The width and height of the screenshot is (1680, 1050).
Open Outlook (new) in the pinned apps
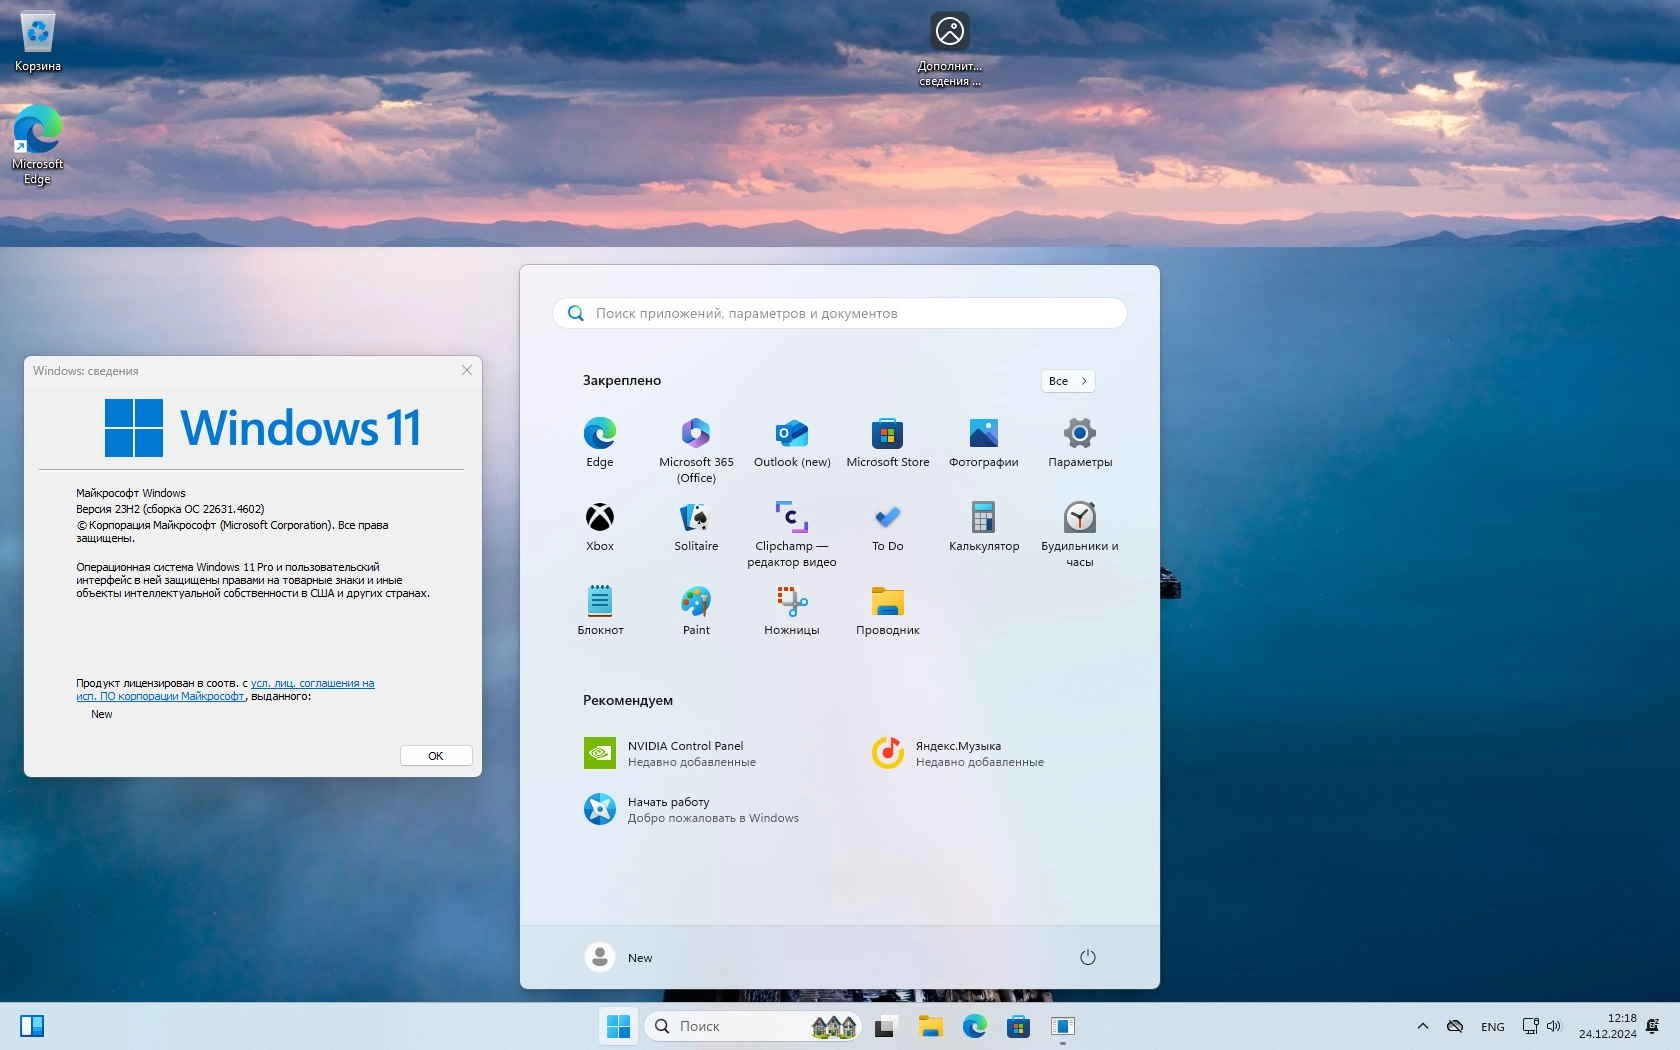coord(792,442)
